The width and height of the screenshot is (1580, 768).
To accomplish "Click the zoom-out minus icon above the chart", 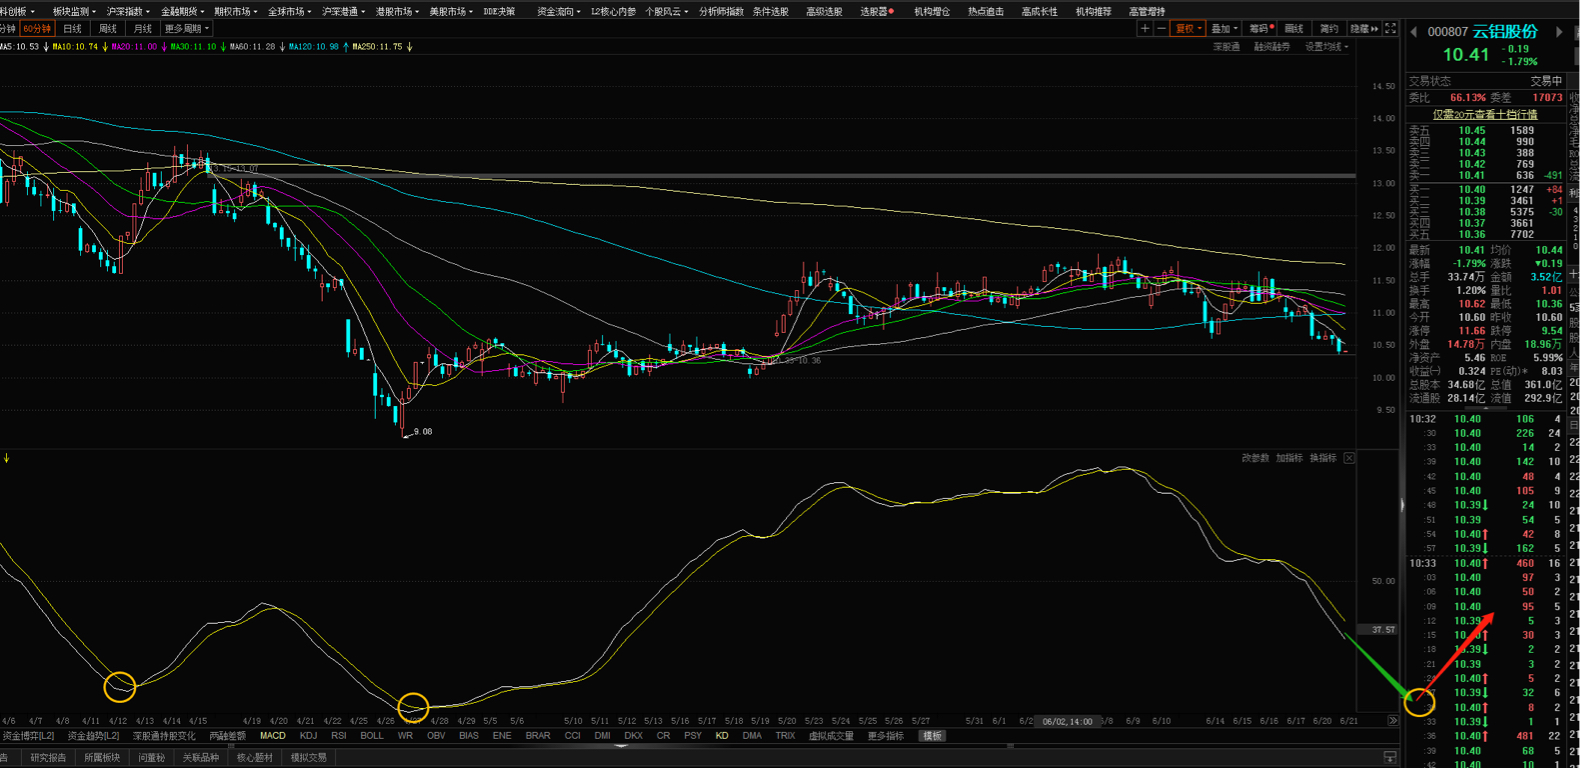I will (1161, 29).
